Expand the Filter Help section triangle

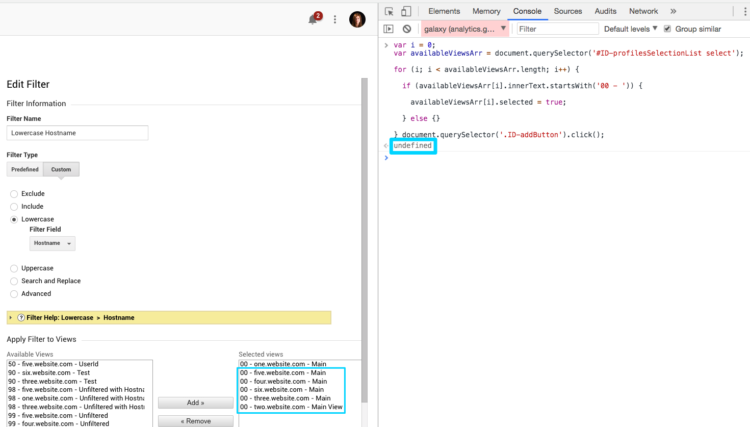[11, 318]
